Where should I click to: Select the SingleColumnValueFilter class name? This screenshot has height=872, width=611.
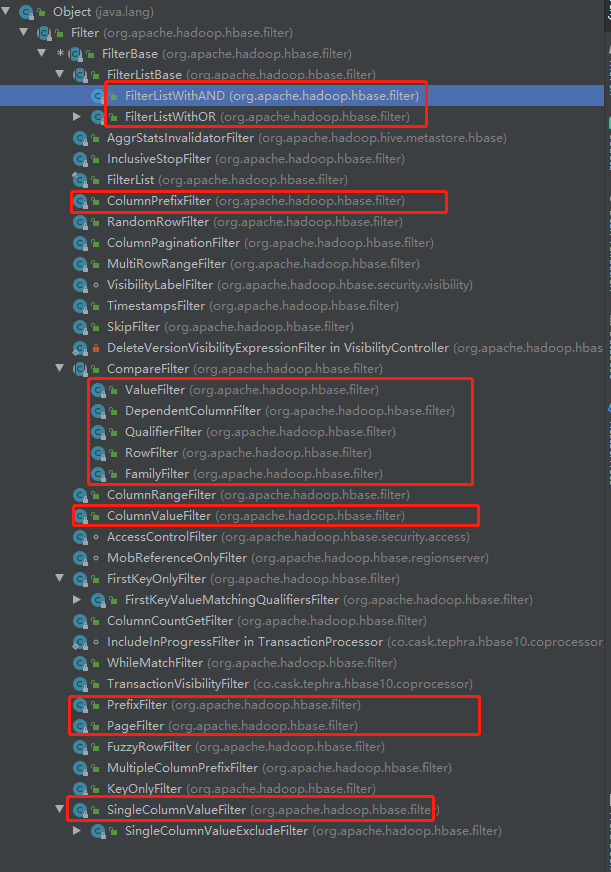click(x=176, y=810)
